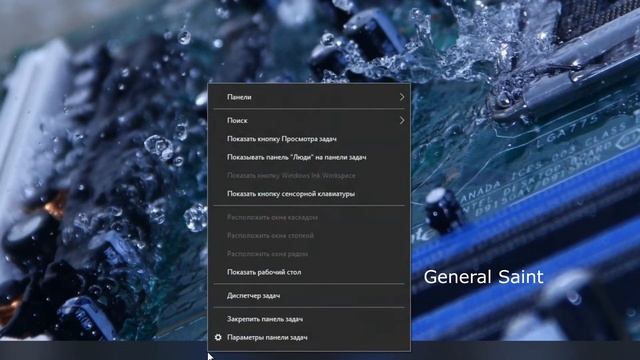
Task: Open the Панели submenu entry
Action: [x=309, y=97]
